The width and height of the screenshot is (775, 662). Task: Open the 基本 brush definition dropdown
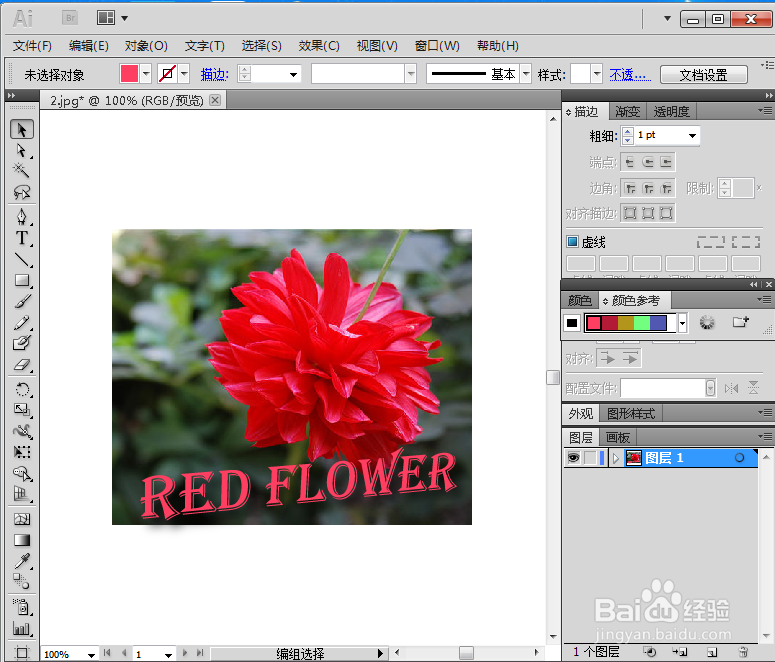click(x=526, y=75)
